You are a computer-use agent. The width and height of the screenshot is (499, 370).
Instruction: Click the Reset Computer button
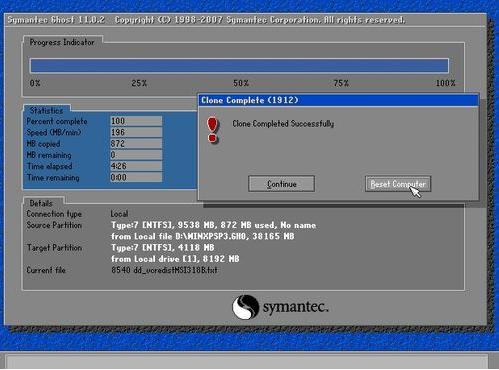pos(398,184)
